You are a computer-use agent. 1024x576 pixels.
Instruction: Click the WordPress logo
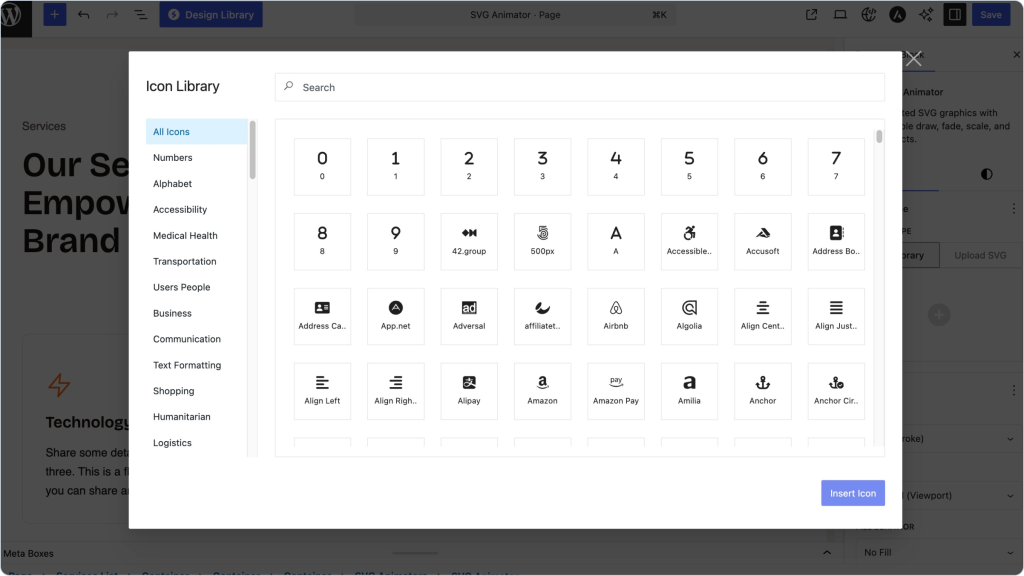coord(12,14)
